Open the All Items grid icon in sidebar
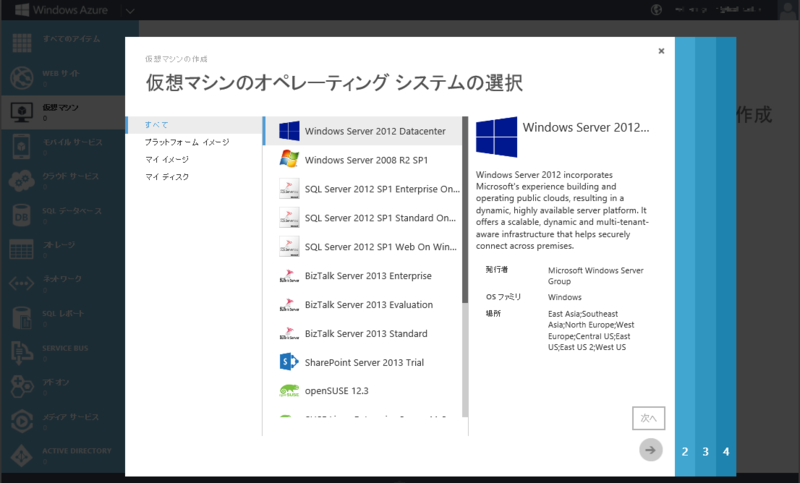Viewport: 800px width, 483px height. coord(22,43)
